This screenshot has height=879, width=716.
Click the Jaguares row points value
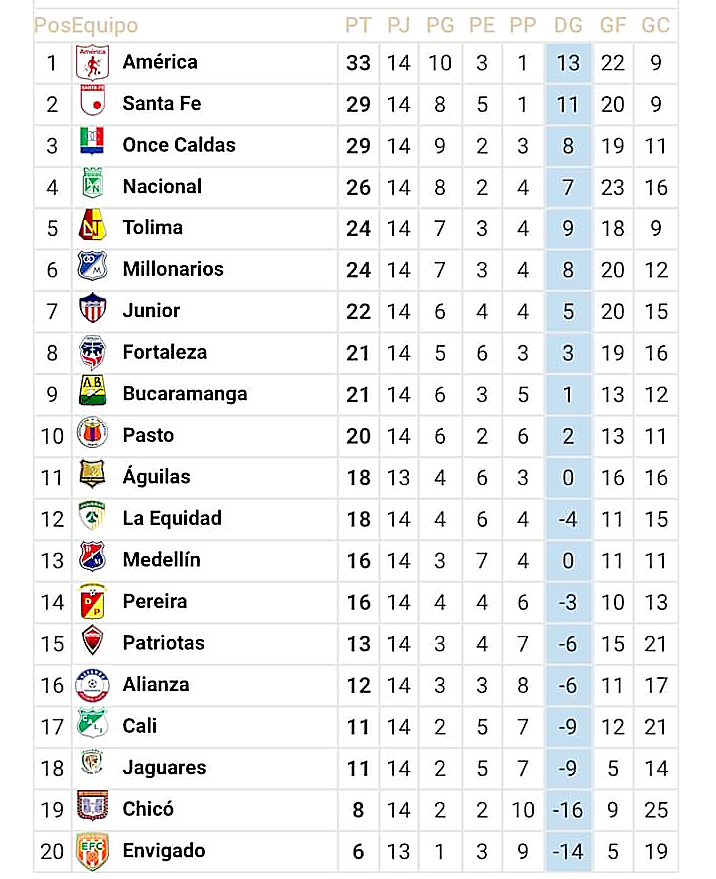tap(358, 768)
